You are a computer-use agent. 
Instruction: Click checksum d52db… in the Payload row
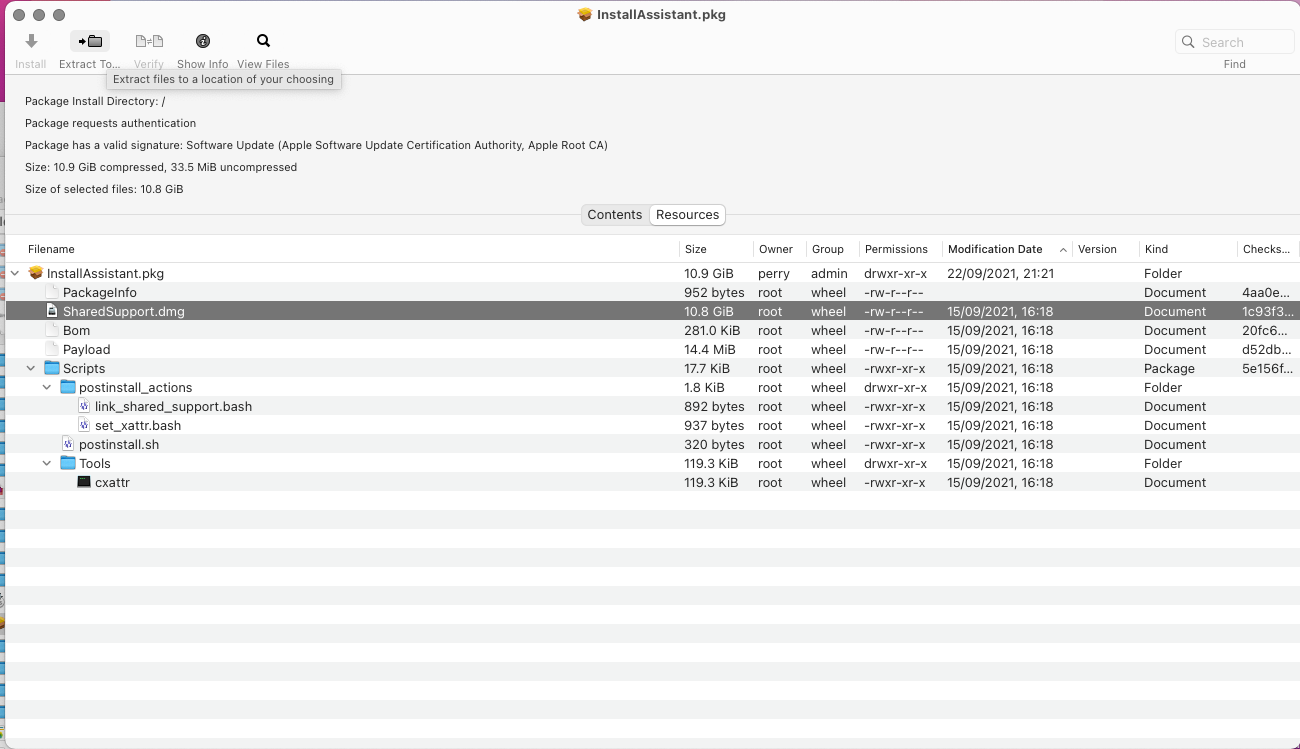point(1266,349)
